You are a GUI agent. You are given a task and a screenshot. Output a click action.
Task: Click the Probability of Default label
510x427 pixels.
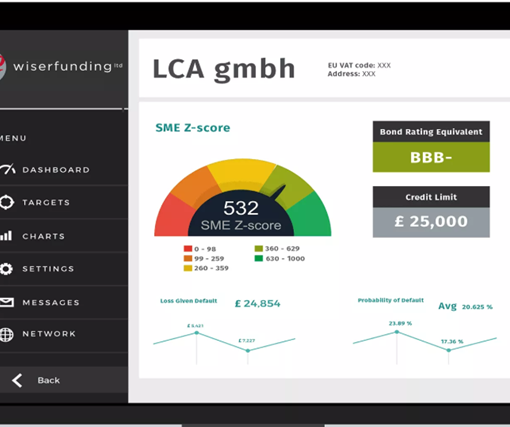coord(391,300)
